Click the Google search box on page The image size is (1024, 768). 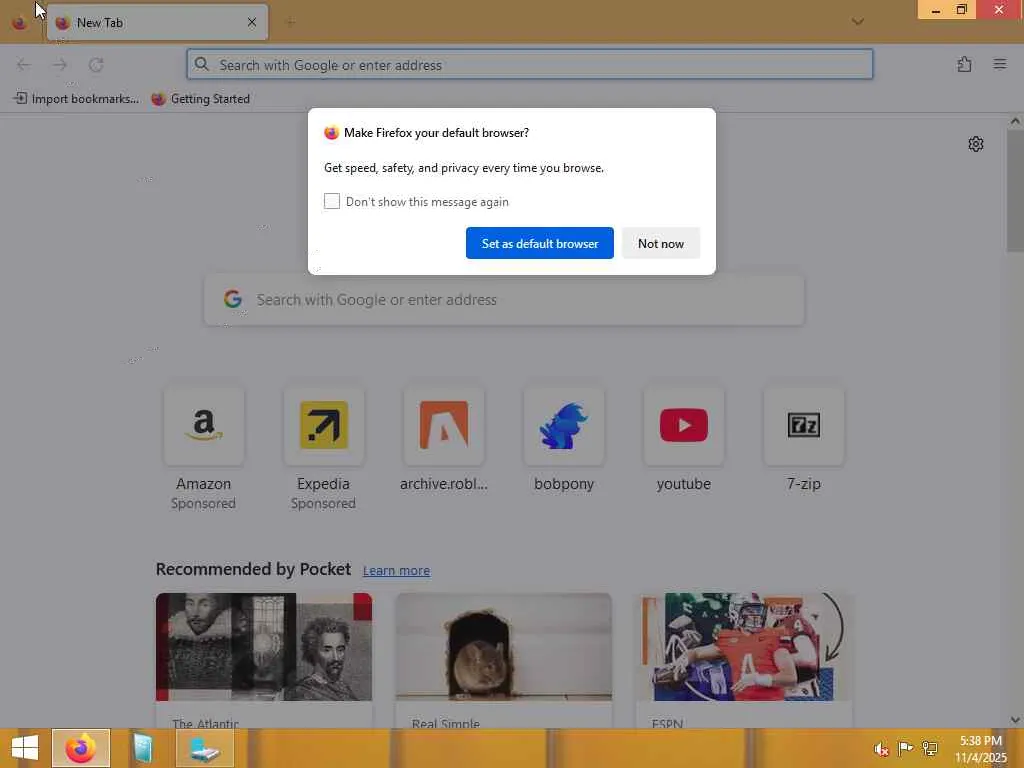pos(504,300)
